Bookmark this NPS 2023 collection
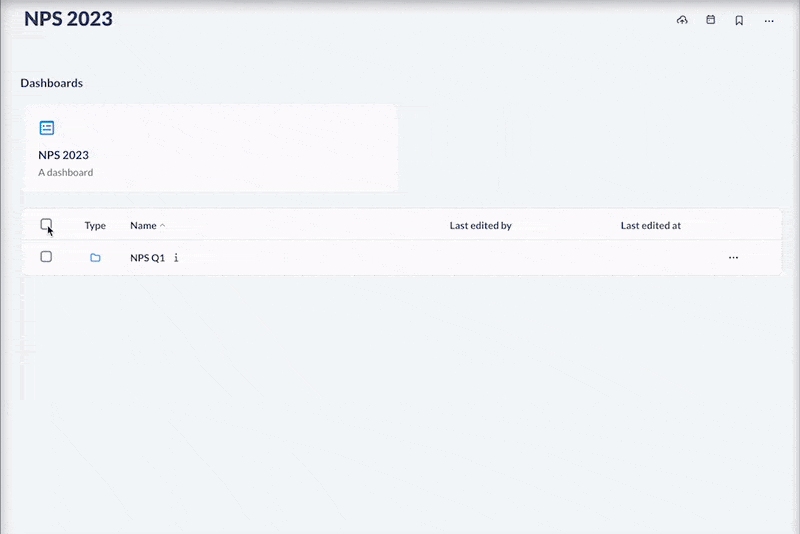 tap(739, 20)
